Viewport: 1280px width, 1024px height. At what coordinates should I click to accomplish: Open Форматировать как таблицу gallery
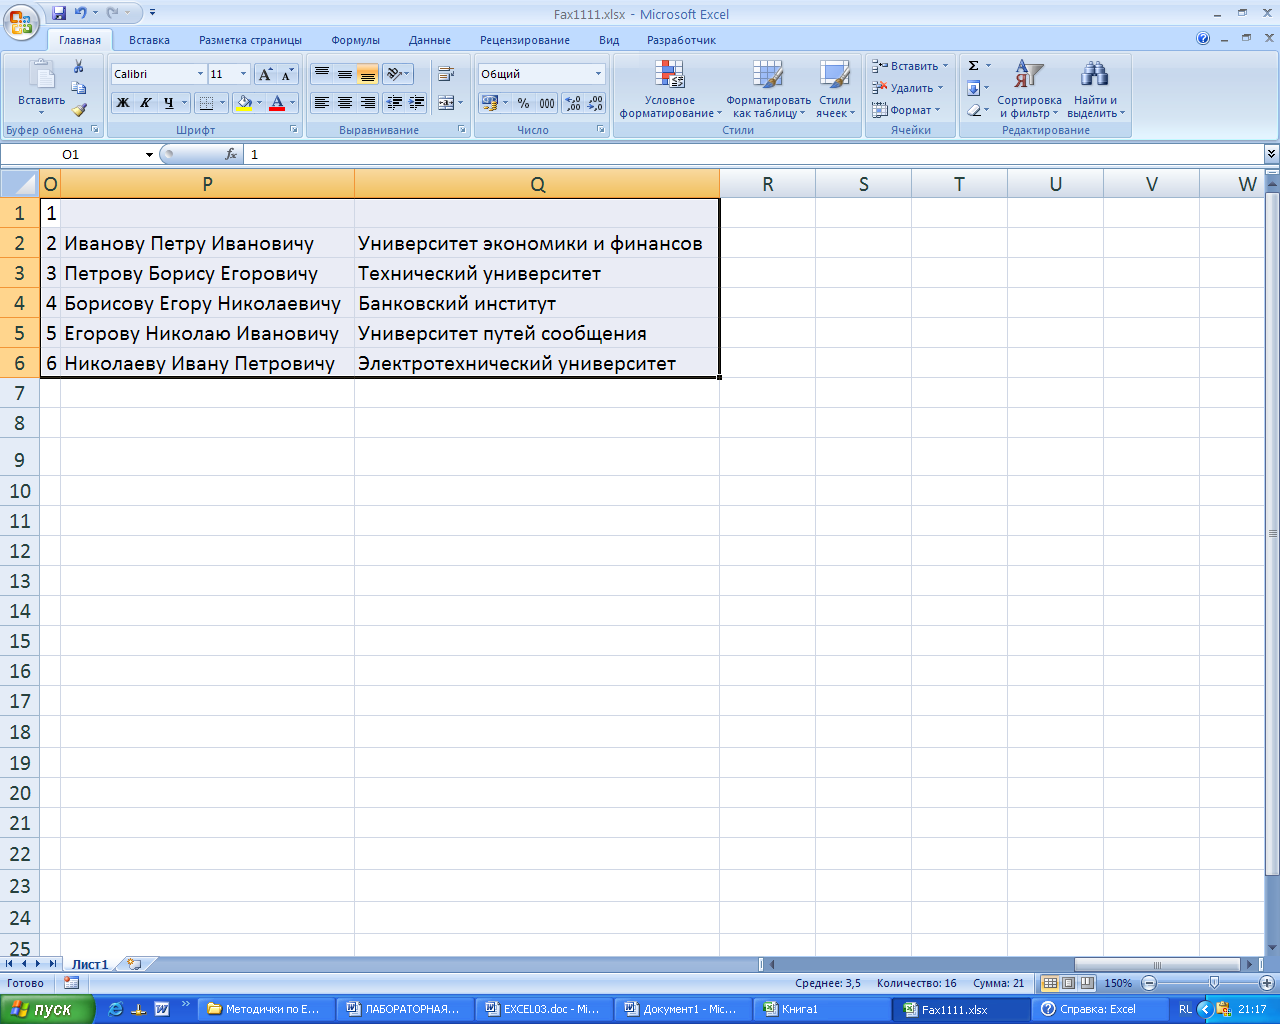(768, 90)
